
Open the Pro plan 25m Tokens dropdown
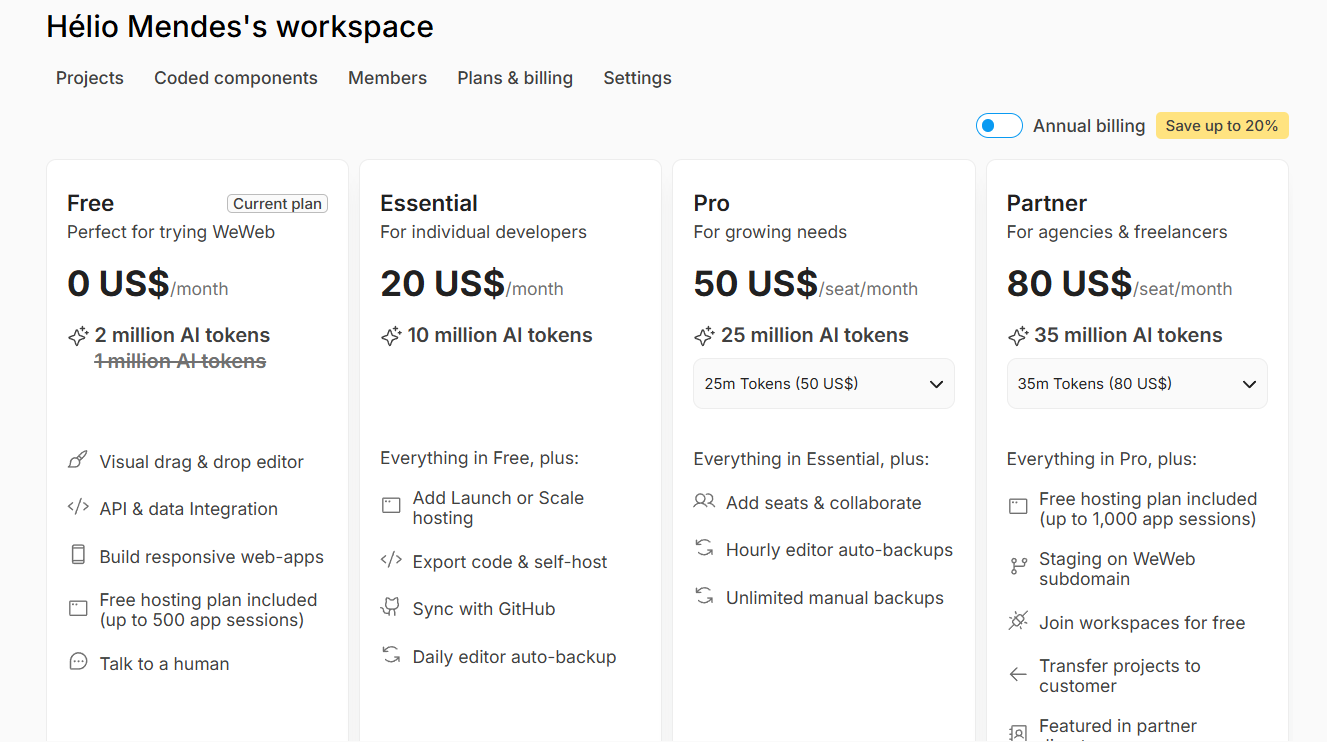[824, 384]
